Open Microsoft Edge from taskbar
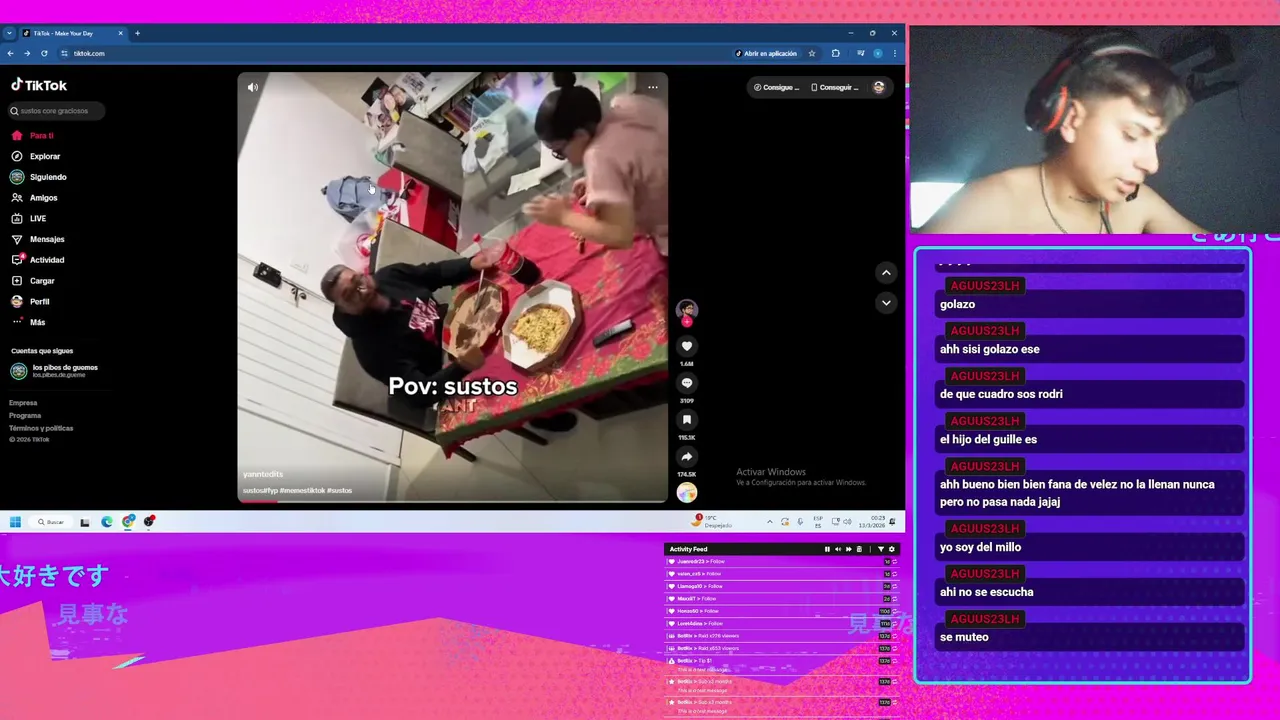 (x=107, y=522)
